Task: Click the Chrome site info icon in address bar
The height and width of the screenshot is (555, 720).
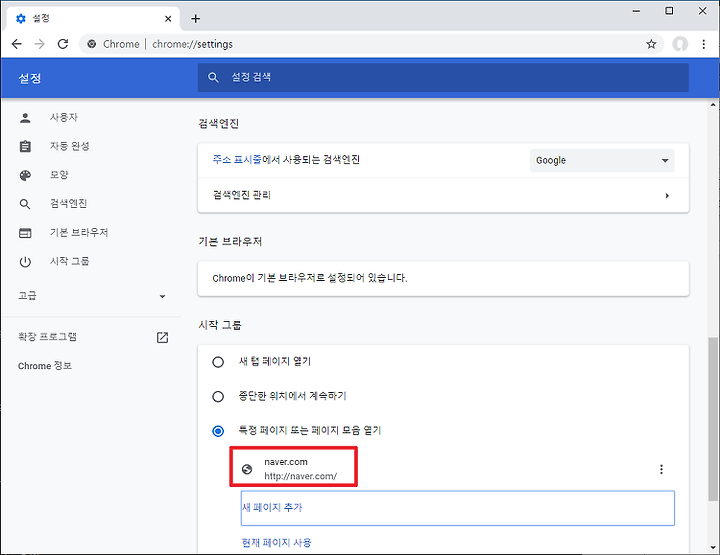Action: (x=92, y=44)
